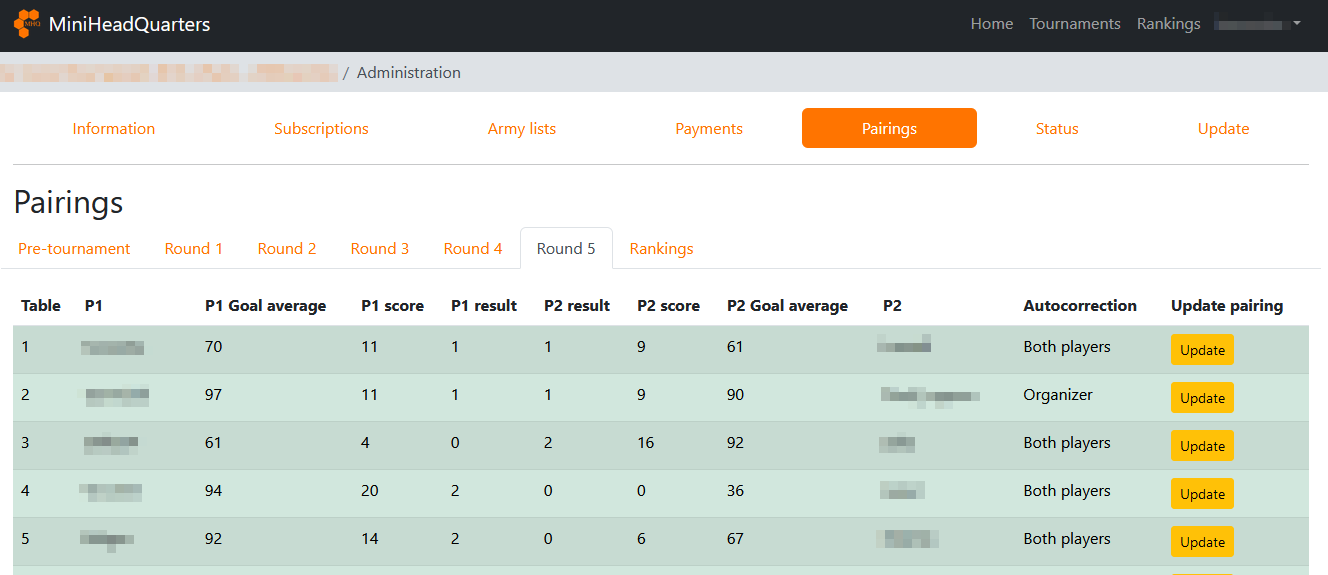
Task: Select the Pre-tournament pairings tab
Action: point(74,249)
